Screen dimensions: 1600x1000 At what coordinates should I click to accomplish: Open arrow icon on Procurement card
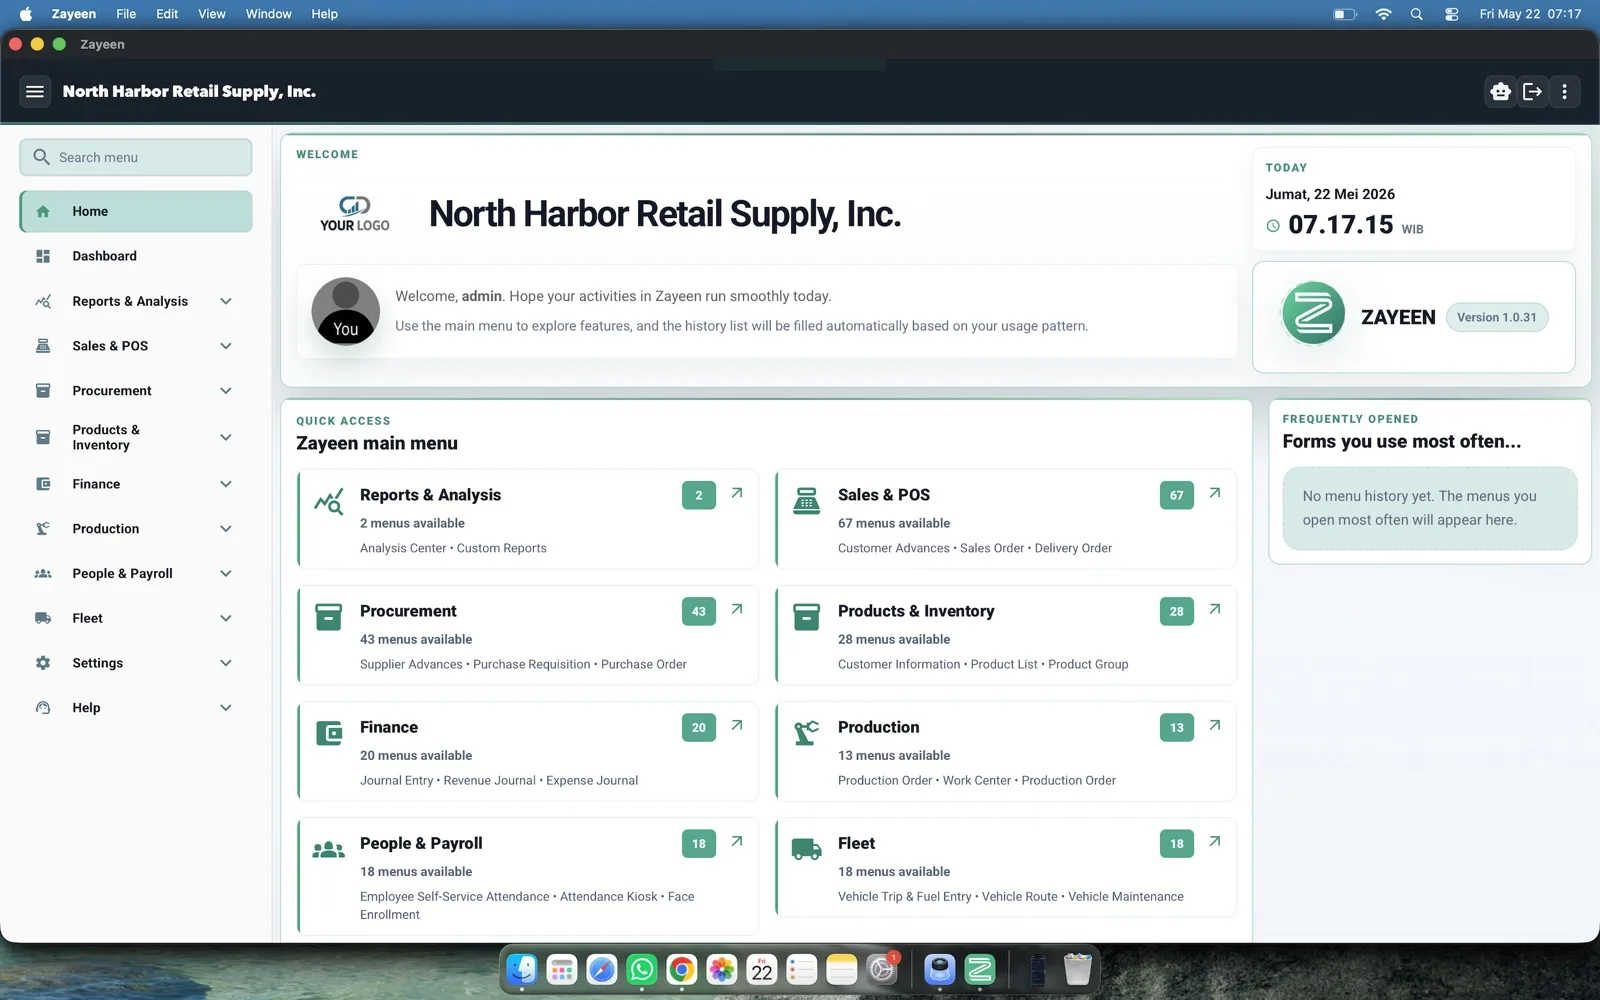pos(737,609)
